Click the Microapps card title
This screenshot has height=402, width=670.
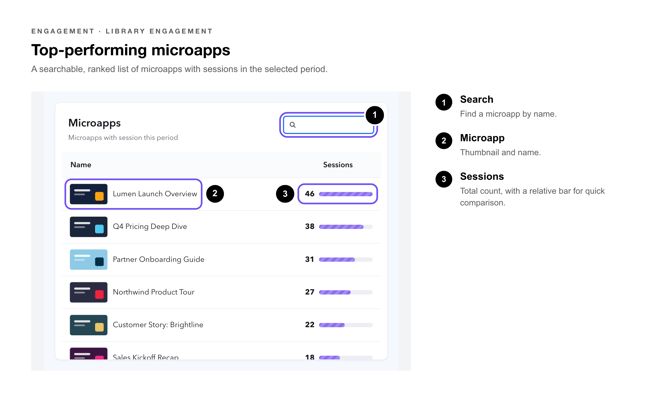pos(94,123)
